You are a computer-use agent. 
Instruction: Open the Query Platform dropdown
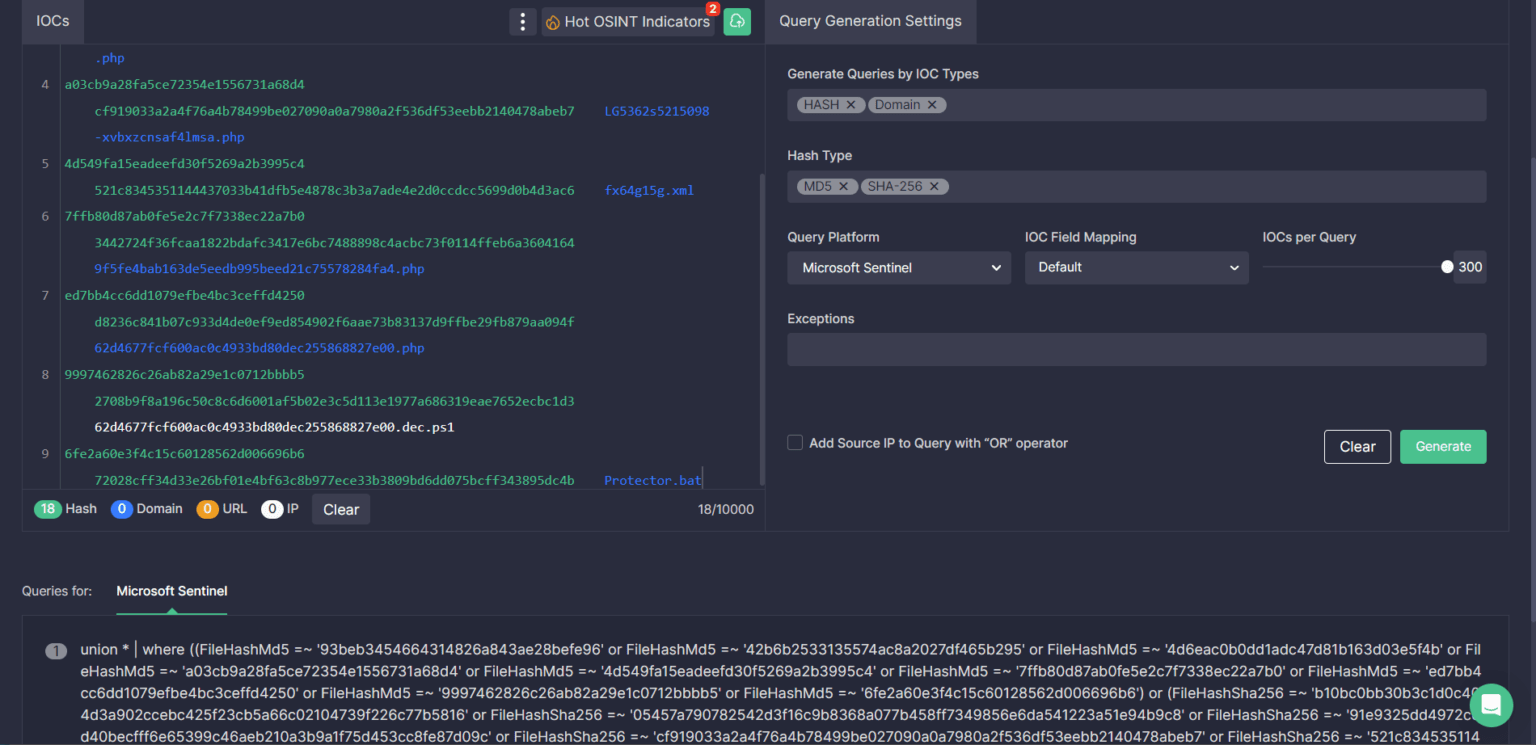pos(898,267)
